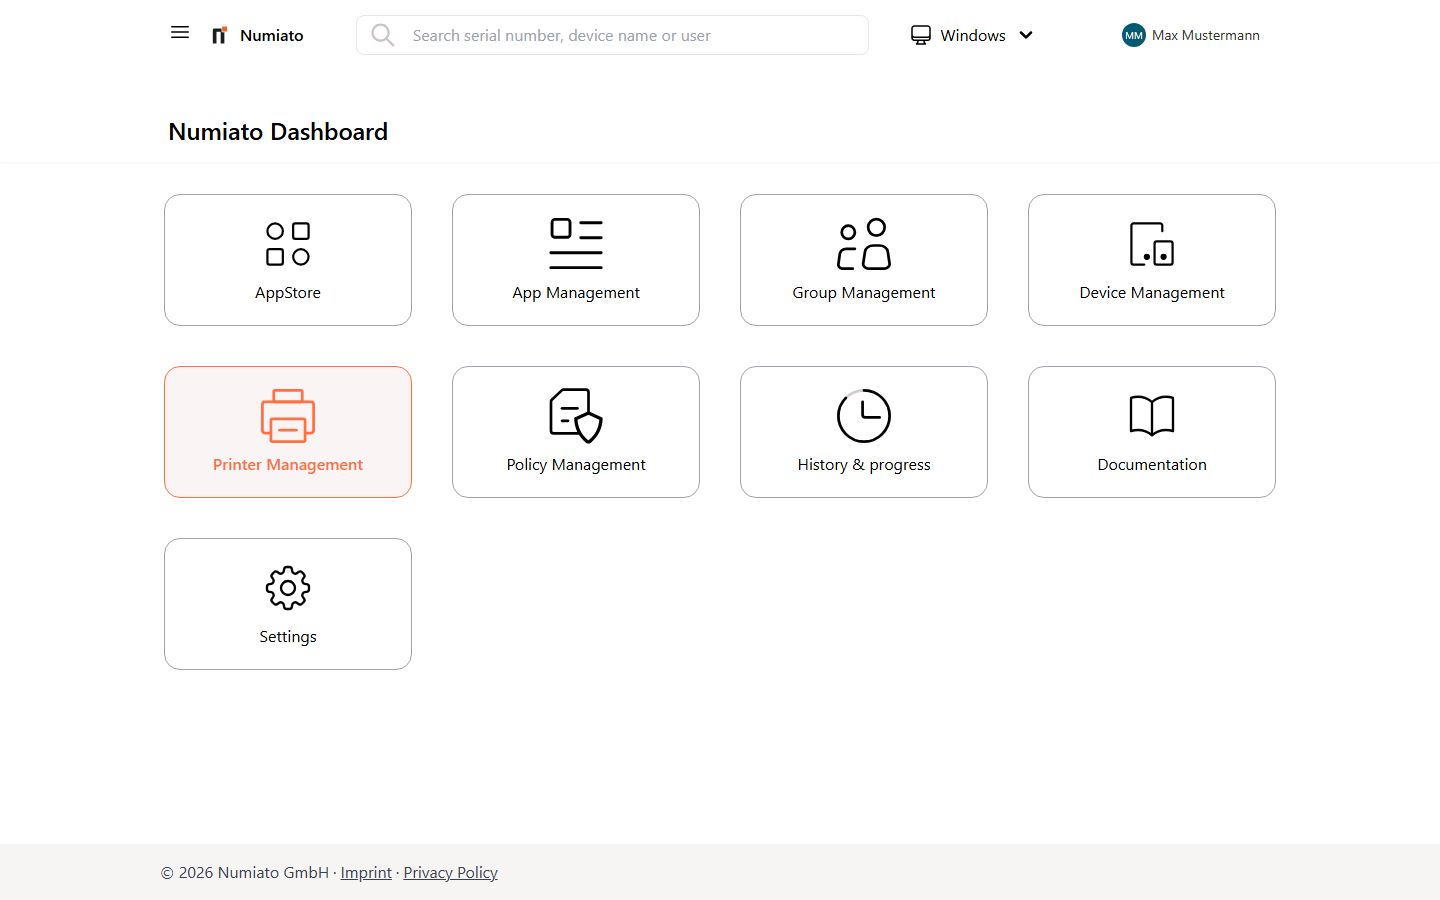Expand the Windows platform dropdown

(x=1026, y=35)
